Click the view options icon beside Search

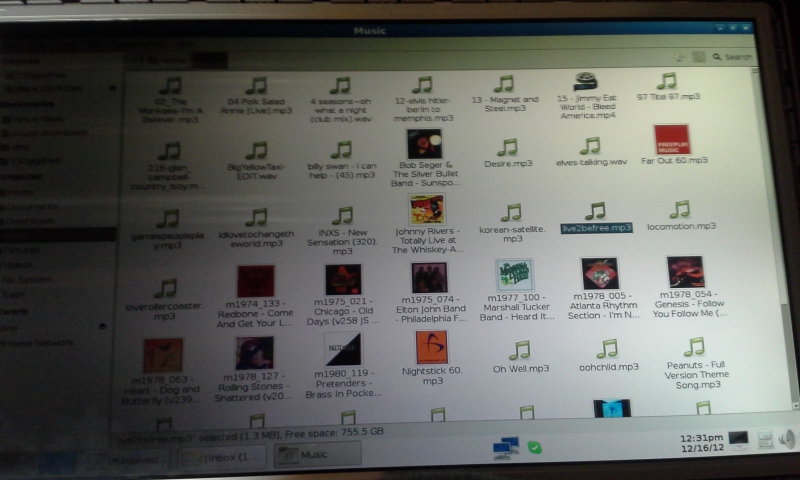(698, 57)
